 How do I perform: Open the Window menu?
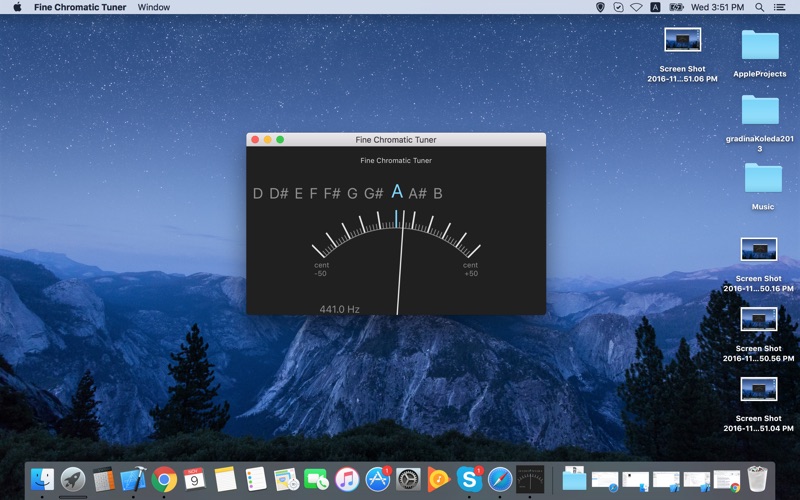pos(154,7)
